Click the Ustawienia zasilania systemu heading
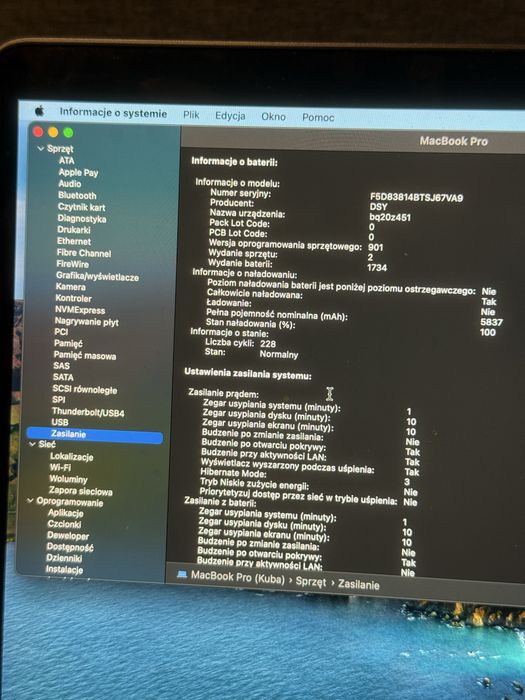This screenshot has width=525, height=700. 248,374
